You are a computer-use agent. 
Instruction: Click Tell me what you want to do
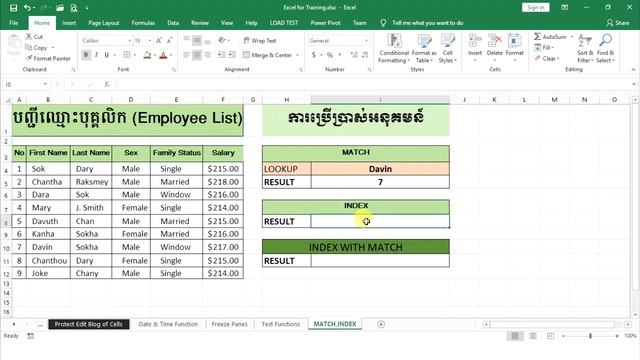coord(427,23)
